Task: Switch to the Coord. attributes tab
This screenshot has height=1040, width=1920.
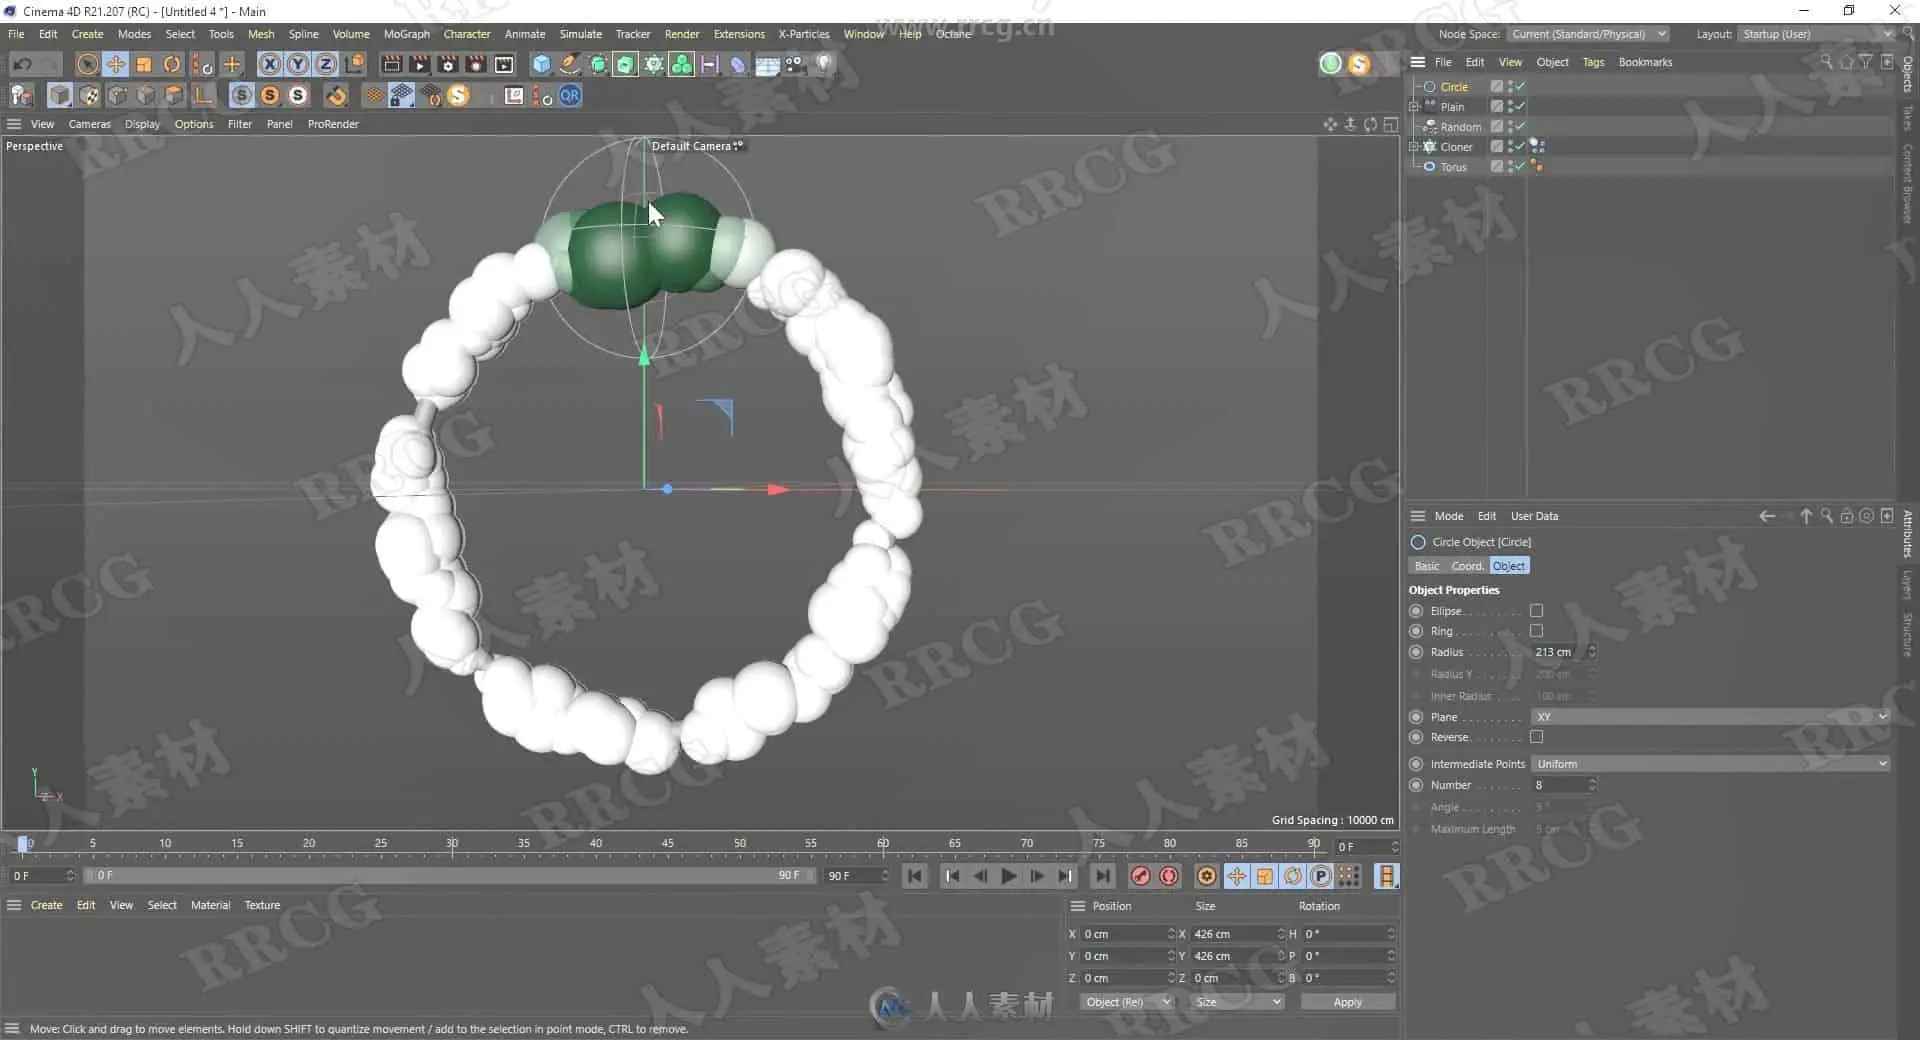Action: pos(1467,566)
